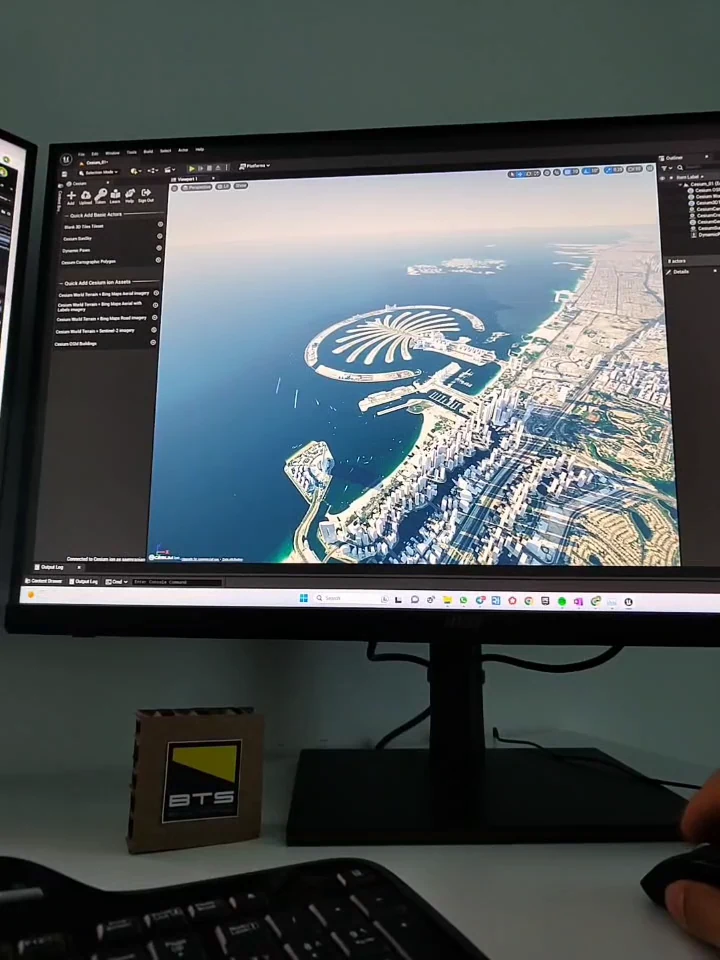This screenshot has width=720, height=960.
Task: Toggle the Outliner visibility eye column header
Action: (662, 178)
